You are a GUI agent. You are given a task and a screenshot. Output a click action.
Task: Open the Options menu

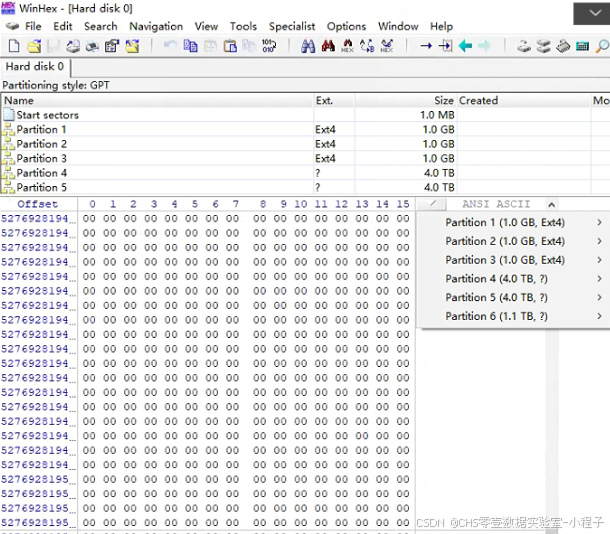346,26
